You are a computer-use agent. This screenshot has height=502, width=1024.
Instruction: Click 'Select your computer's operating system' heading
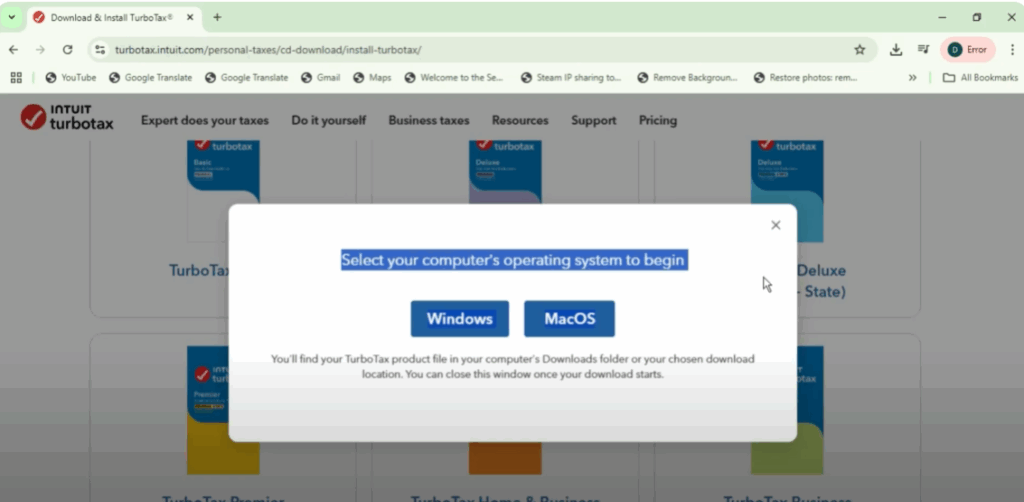pos(513,260)
